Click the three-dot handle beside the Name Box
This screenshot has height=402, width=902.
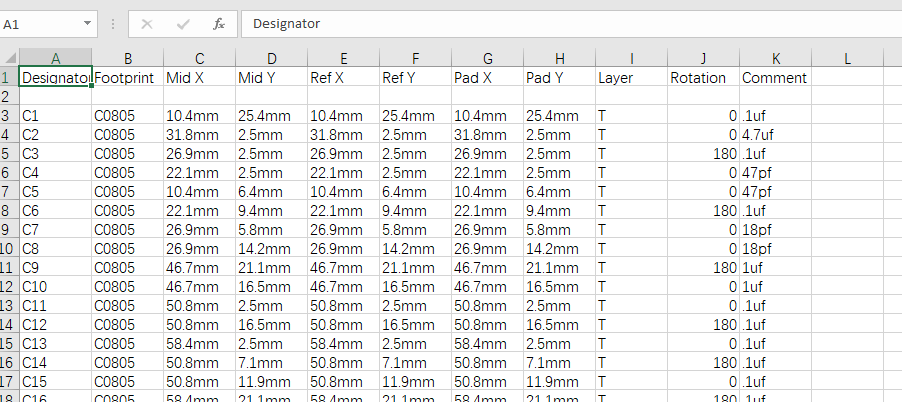pyautogui.click(x=113, y=23)
